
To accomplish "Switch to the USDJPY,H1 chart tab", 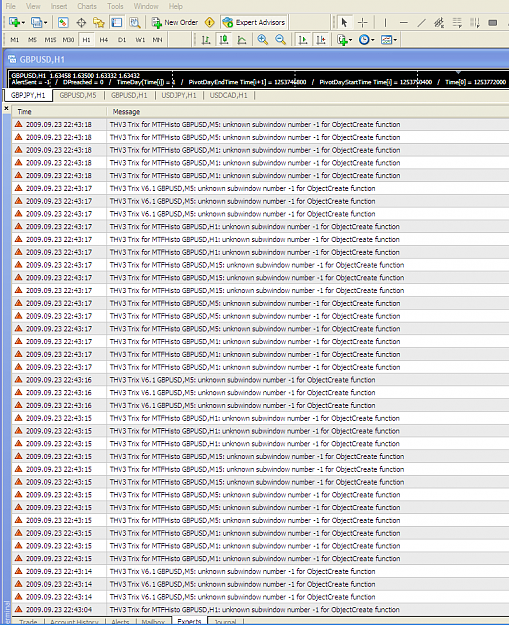I will pos(179,95).
